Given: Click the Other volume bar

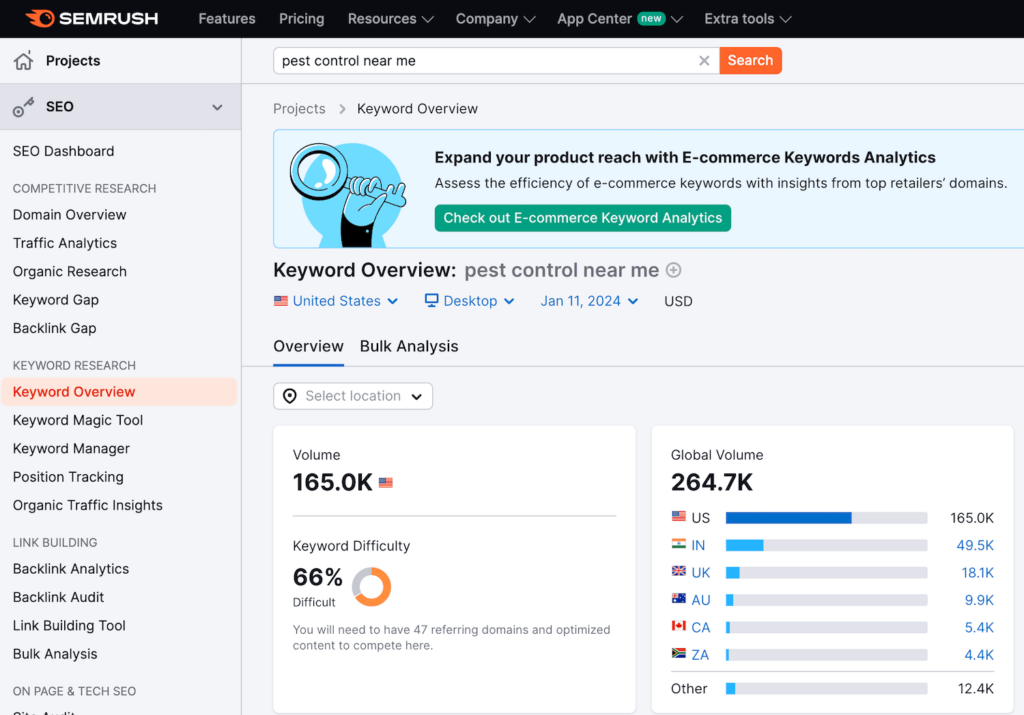Looking at the screenshot, I should [826, 689].
